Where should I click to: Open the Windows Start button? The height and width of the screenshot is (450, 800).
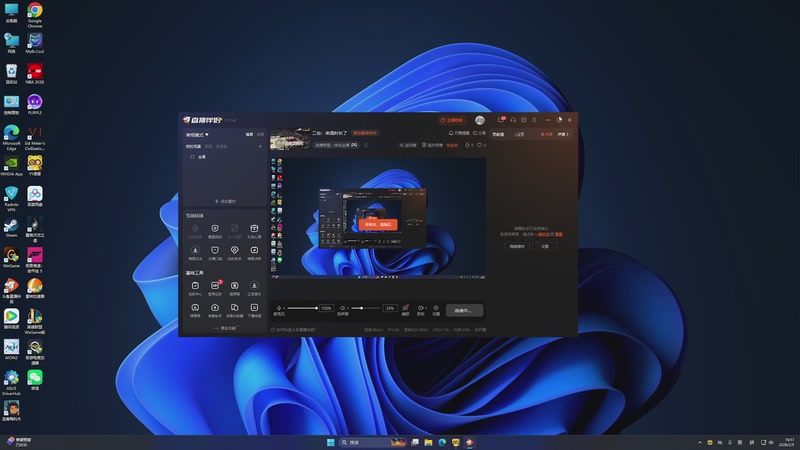(331, 442)
